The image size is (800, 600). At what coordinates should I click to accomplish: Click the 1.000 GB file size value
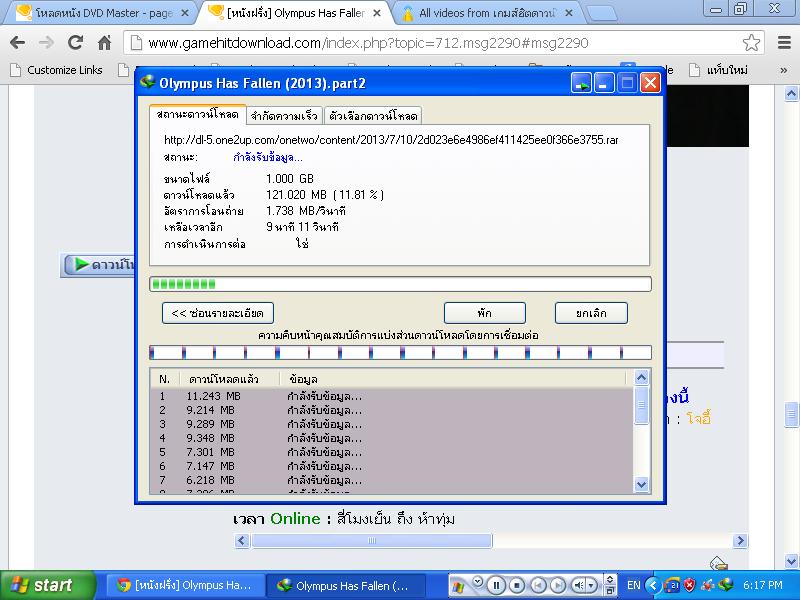coord(290,179)
